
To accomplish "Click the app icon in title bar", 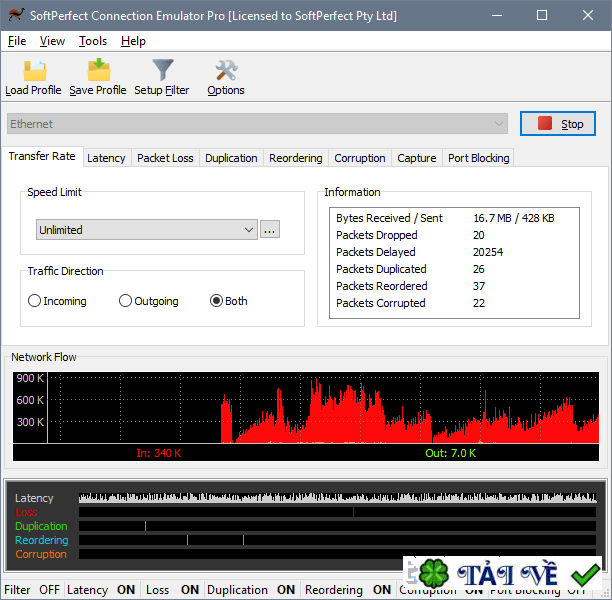I will [x=14, y=16].
